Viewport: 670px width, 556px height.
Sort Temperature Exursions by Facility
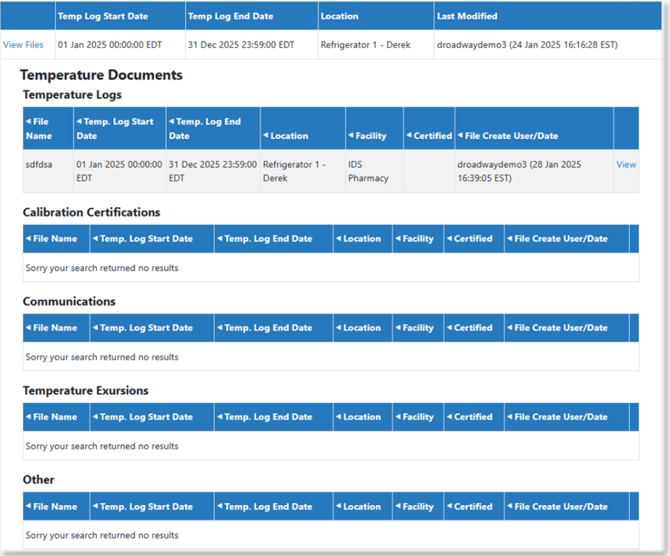414,417
